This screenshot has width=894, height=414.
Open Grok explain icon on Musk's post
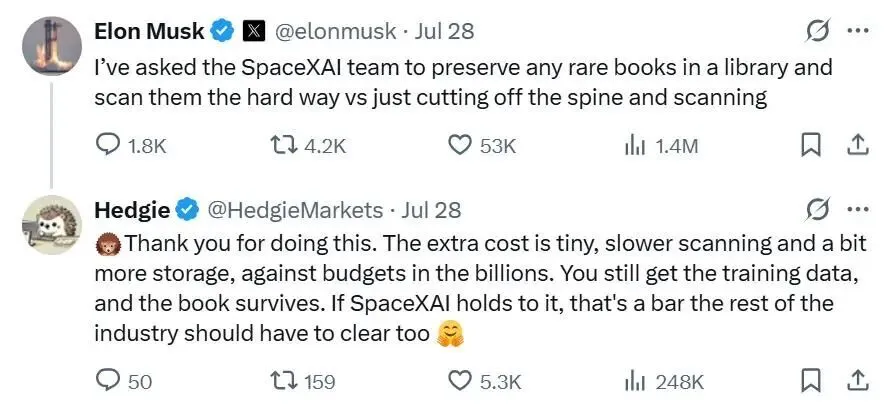coord(816,32)
